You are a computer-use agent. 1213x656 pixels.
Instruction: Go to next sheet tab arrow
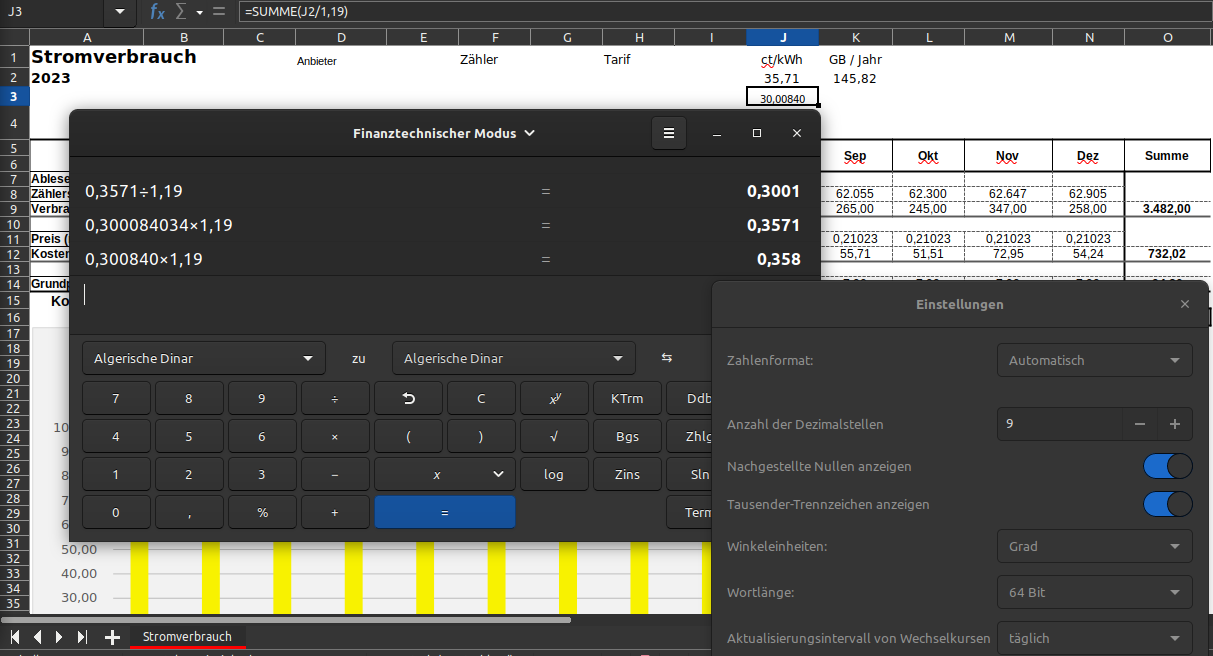point(59,637)
